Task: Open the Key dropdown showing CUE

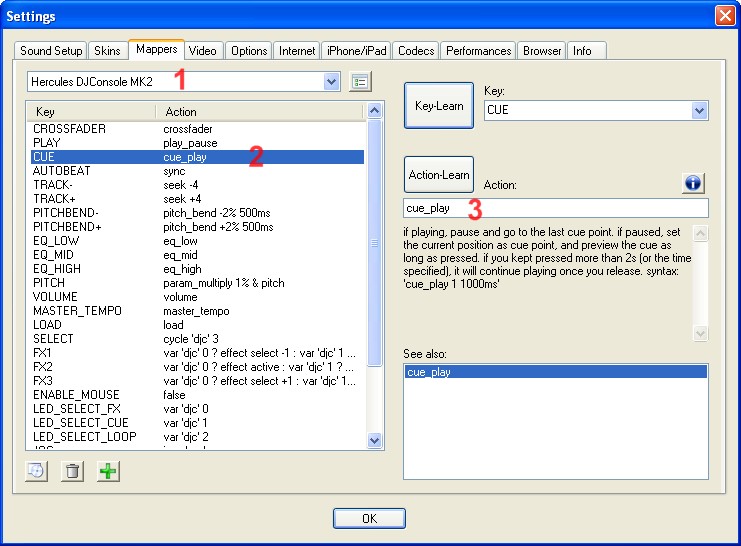Action: (699, 110)
